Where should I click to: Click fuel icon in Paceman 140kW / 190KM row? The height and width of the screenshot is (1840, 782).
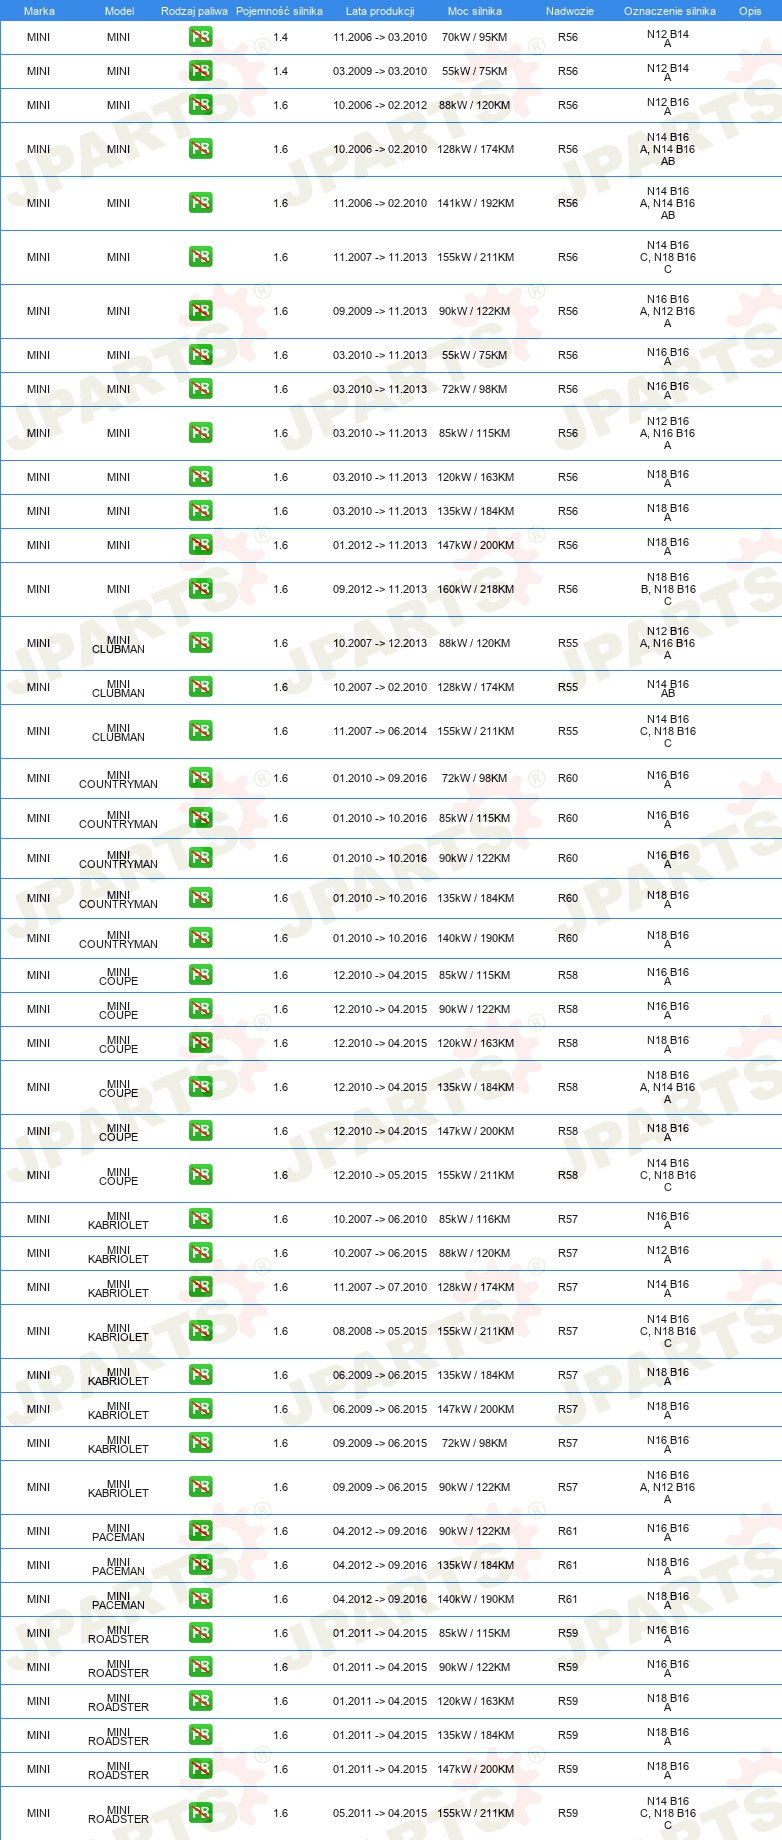pyautogui.click(x=200, y=1599)
